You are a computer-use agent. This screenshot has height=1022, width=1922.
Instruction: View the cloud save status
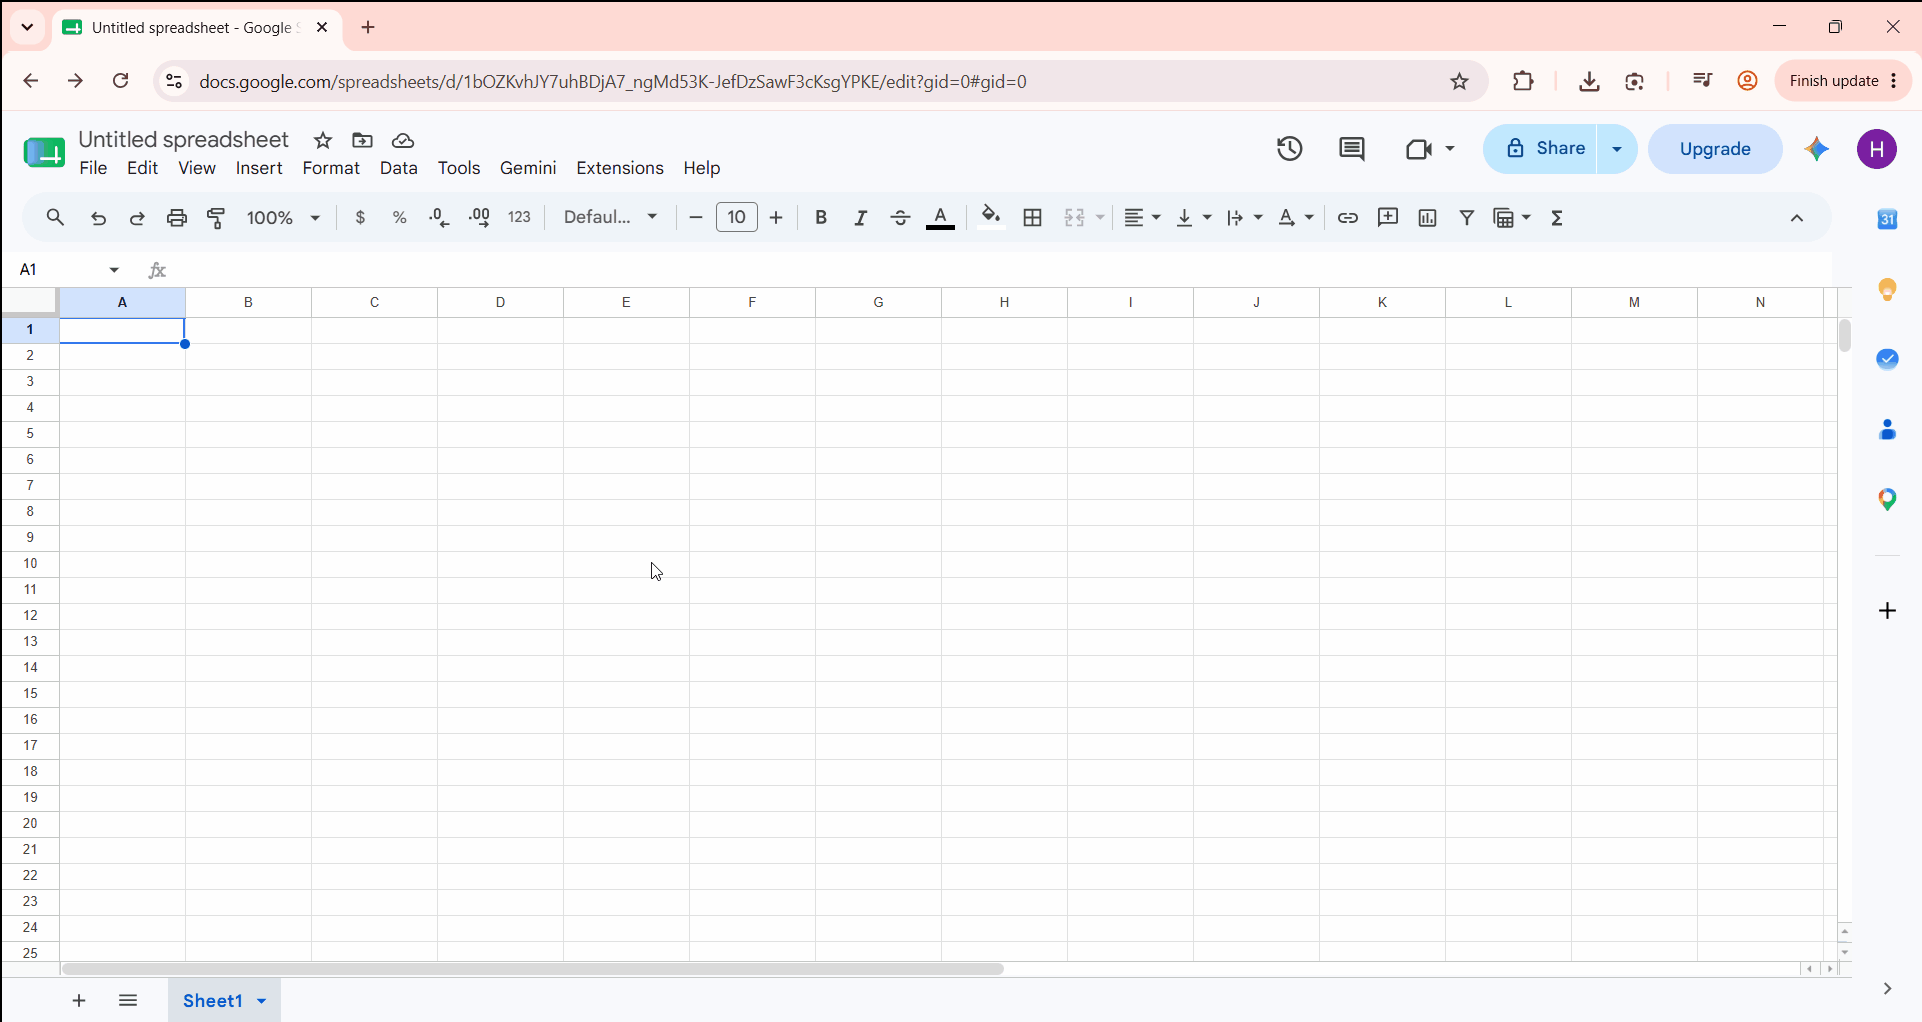pyautogui.click(x=403, y=141)
